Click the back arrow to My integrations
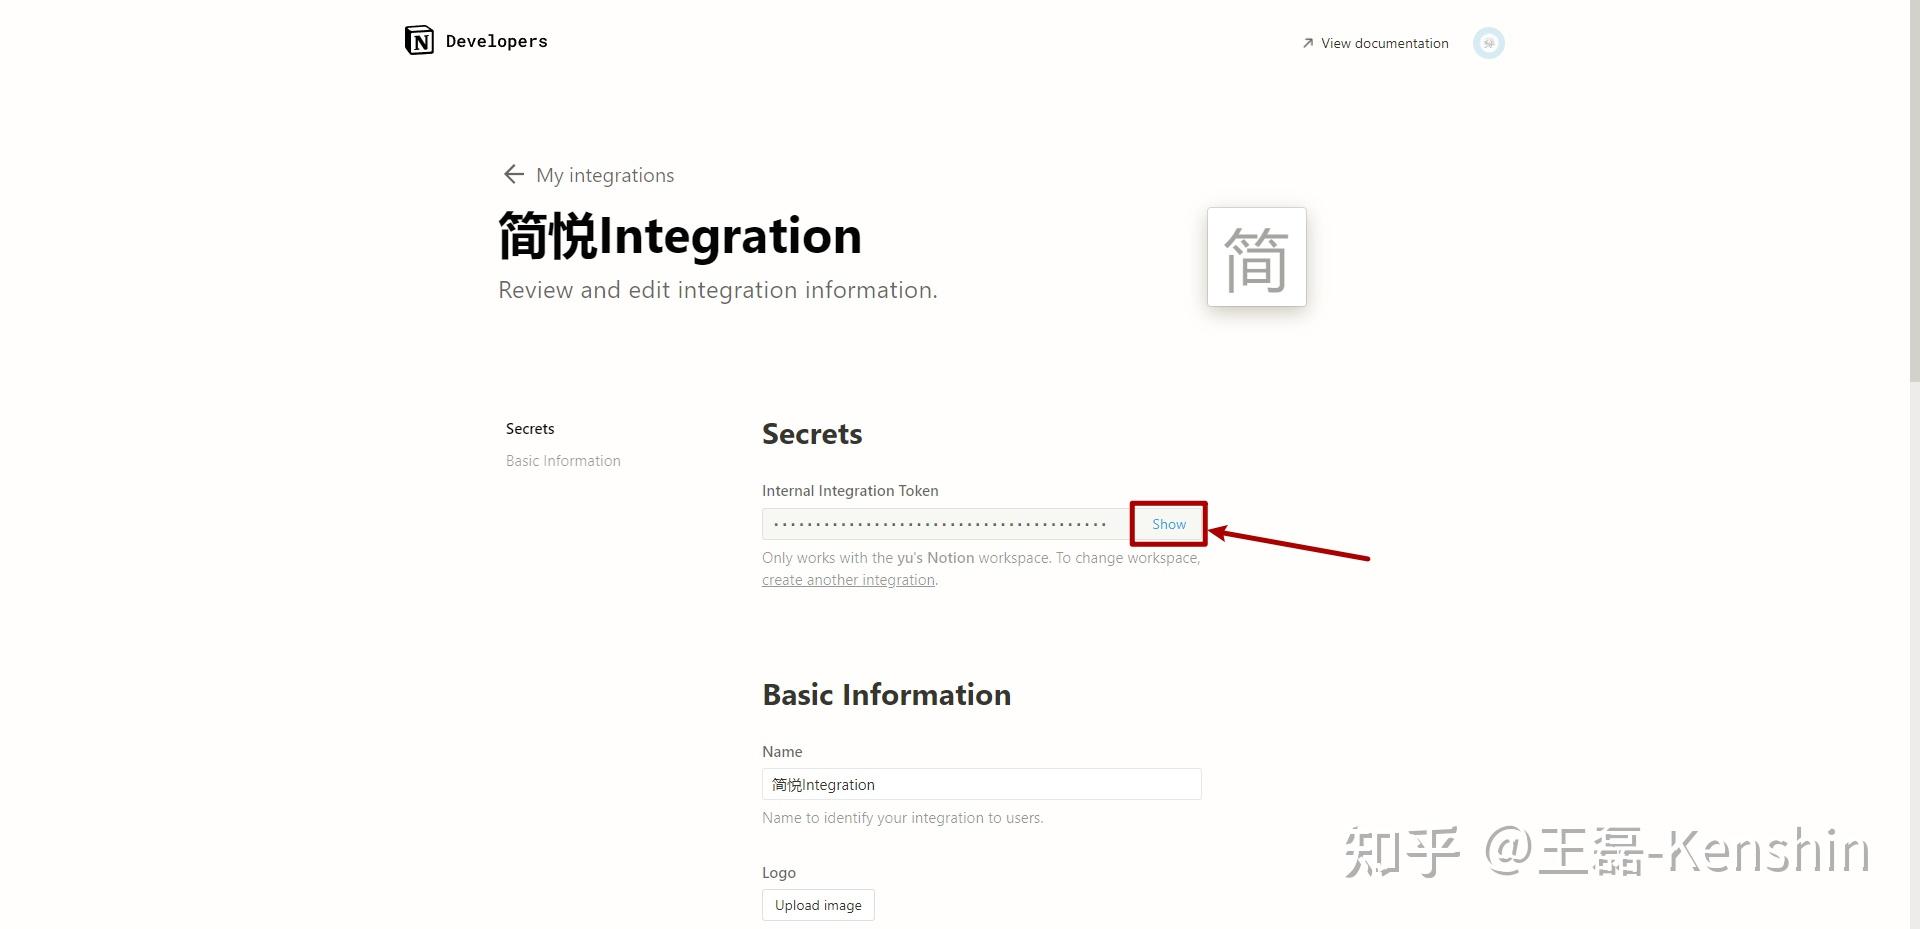The height and width of the screenshot is (929, 1920). click(x=514, y=174)
